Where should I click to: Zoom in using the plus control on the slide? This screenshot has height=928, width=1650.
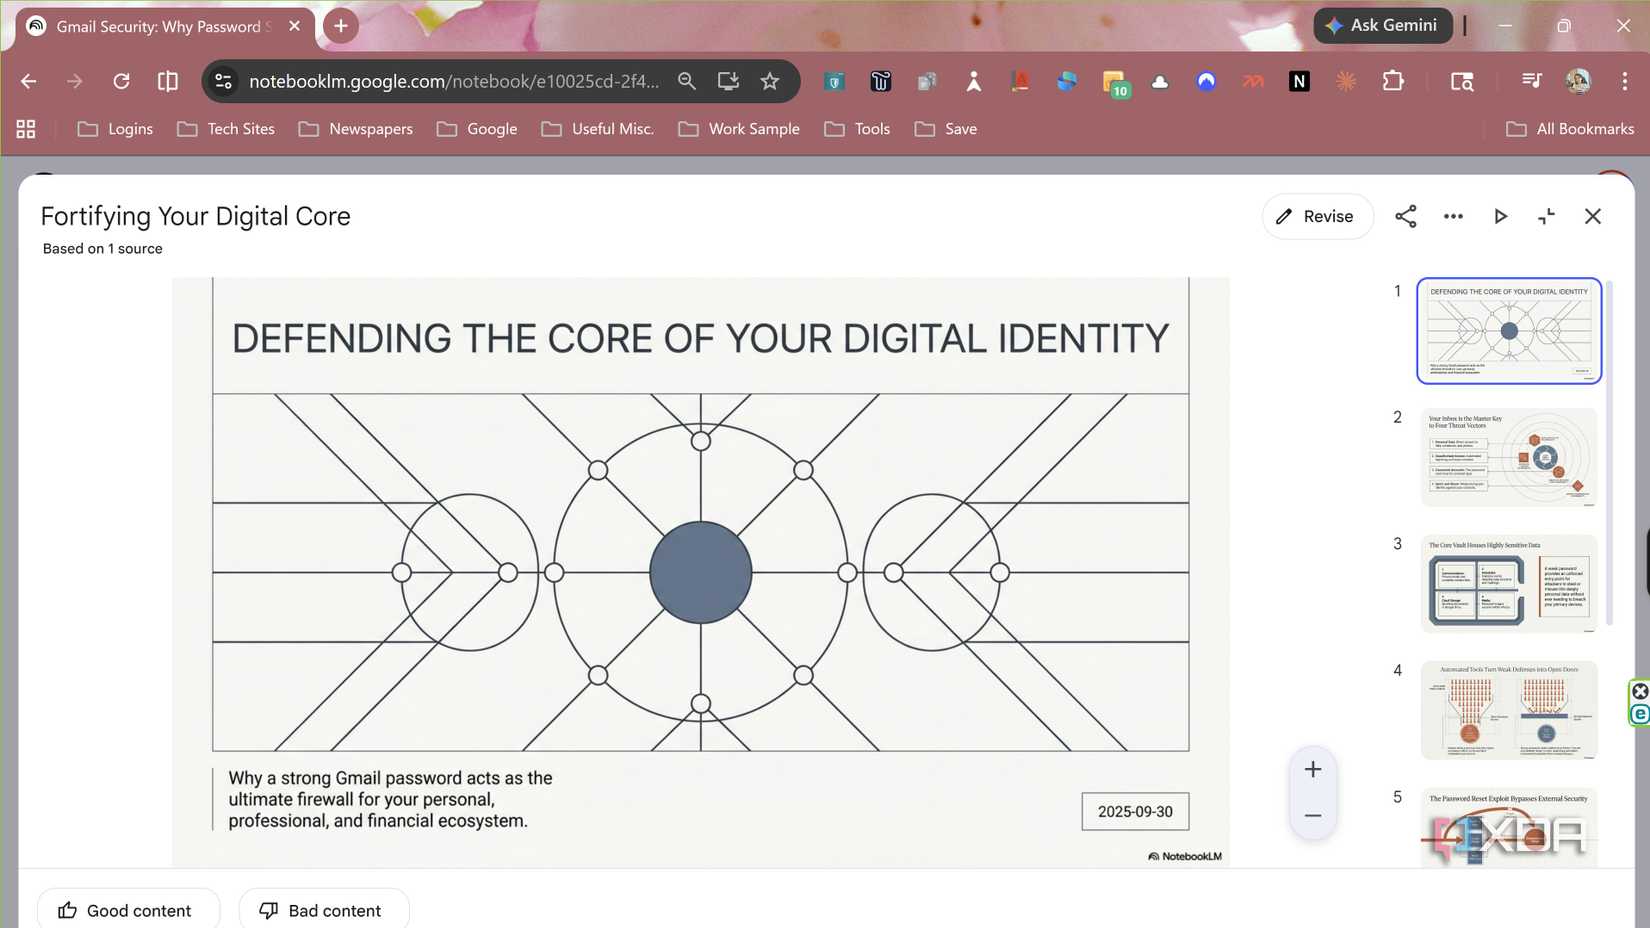pos(1313,769)
